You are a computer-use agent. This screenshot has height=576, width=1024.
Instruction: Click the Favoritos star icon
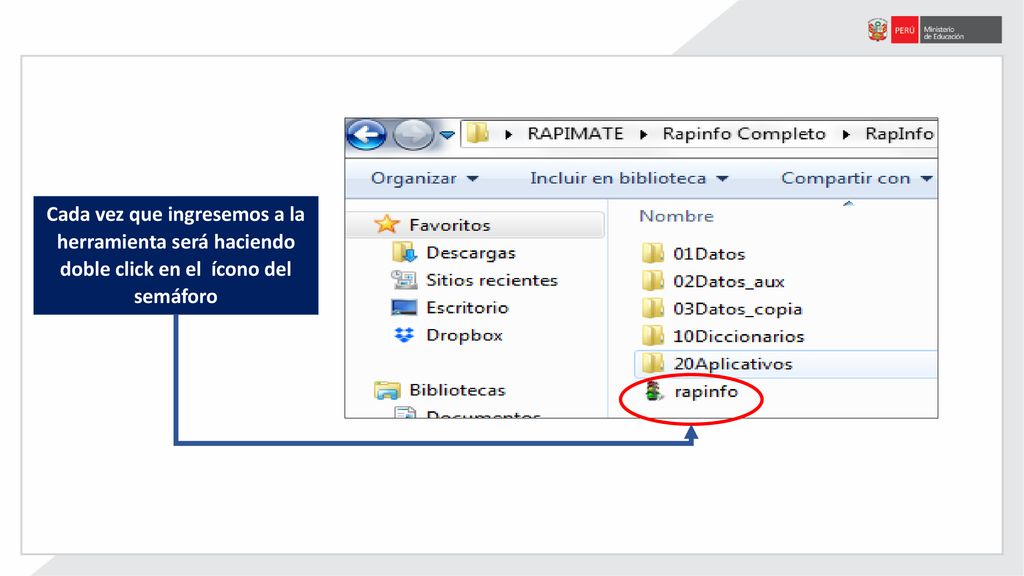(x=387, y=225)
